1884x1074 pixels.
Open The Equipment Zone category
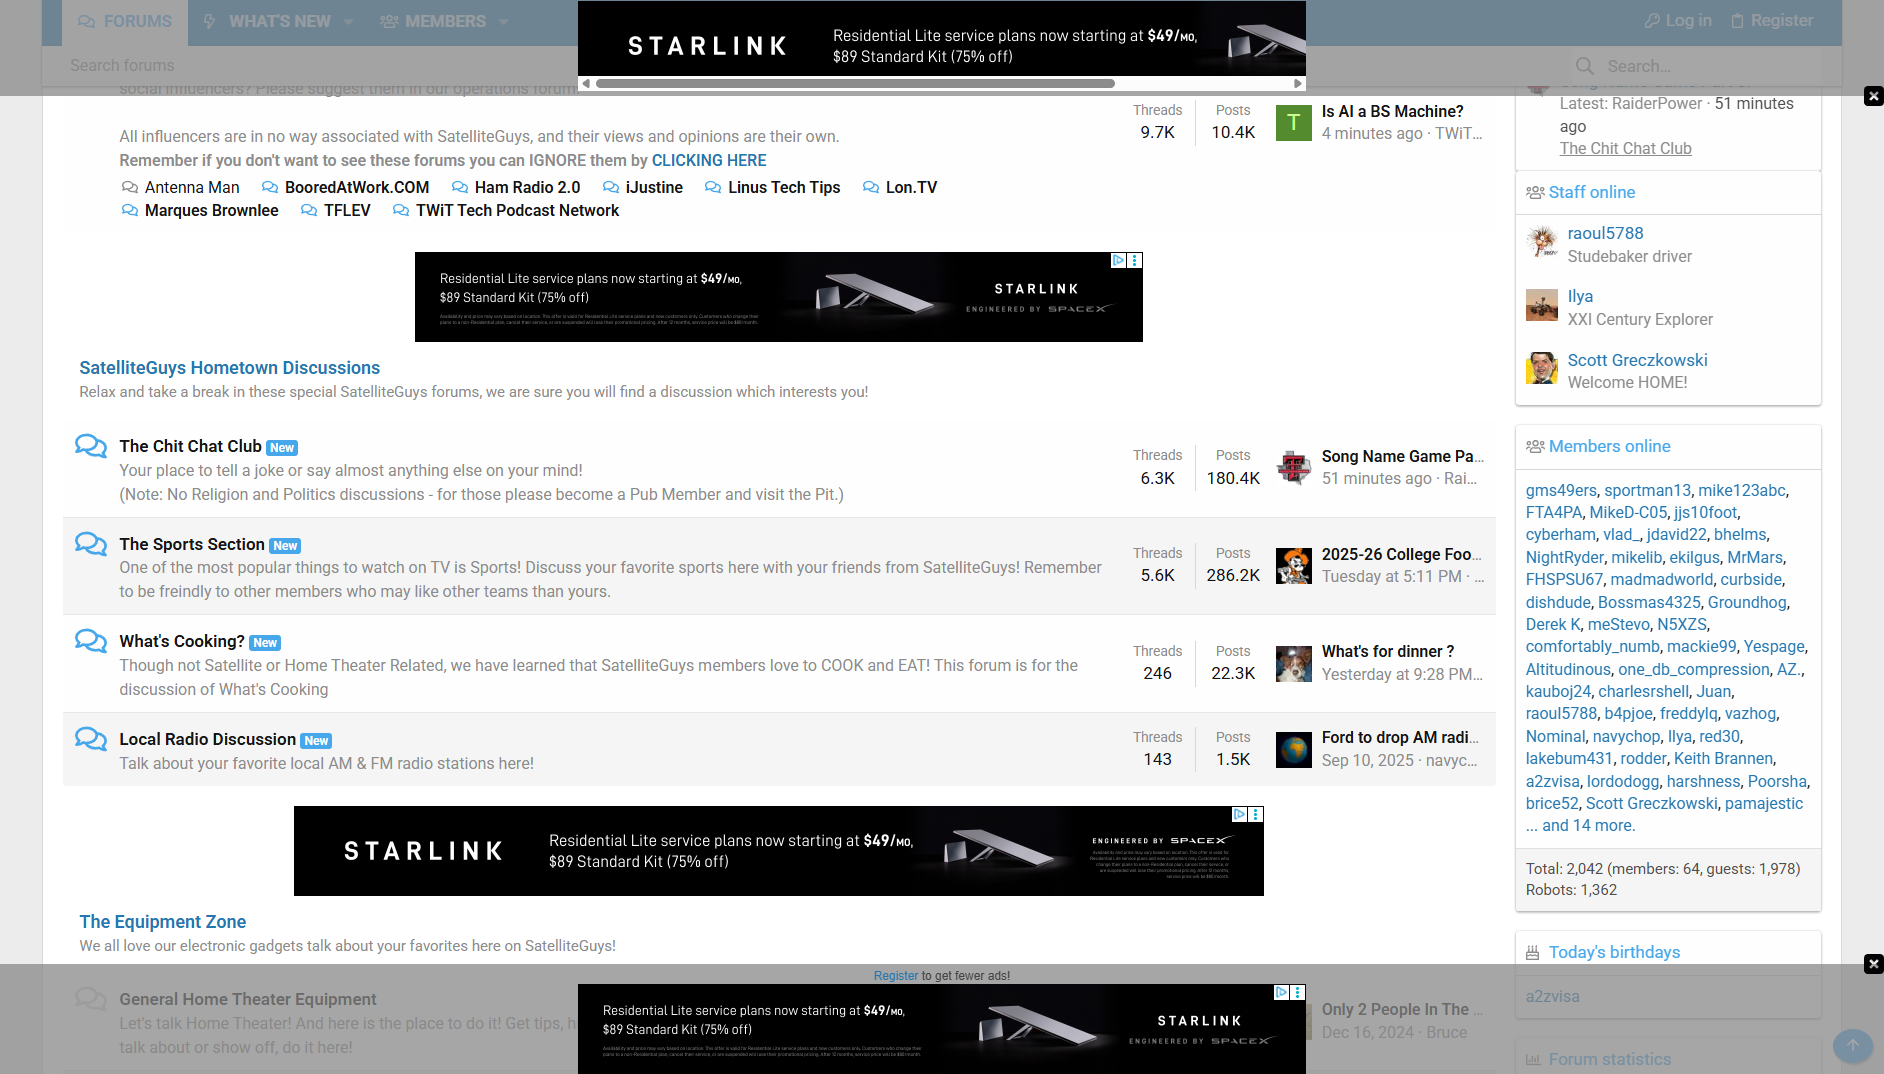[x=163, y=922]
